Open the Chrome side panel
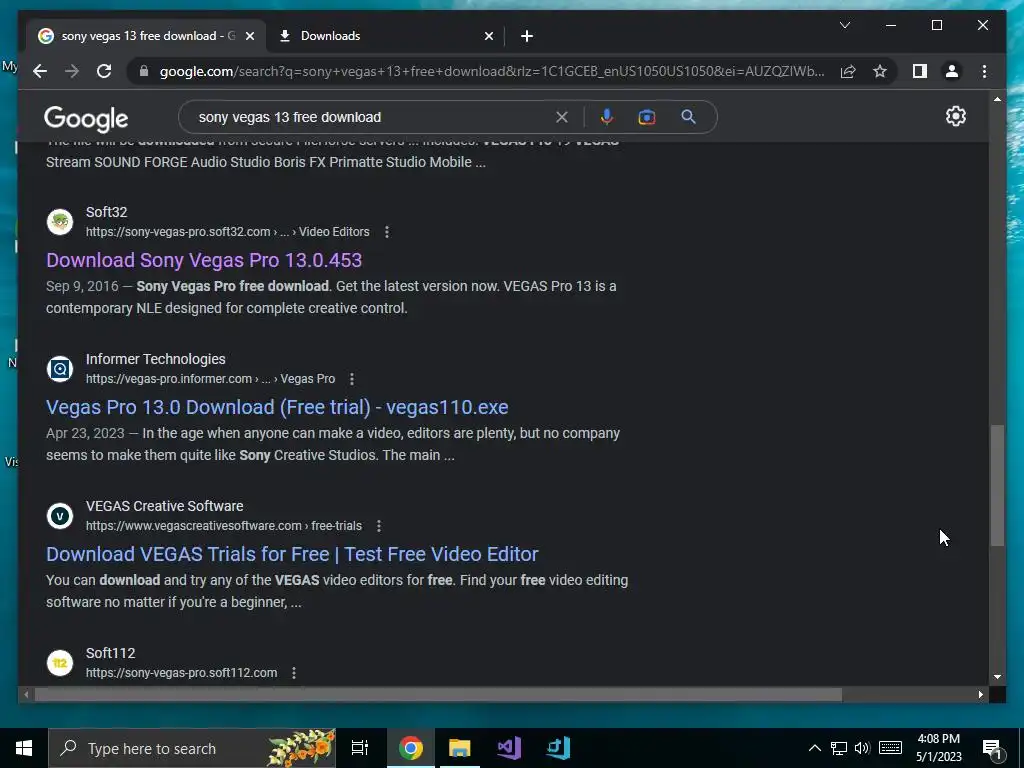Screen dimensions: 1024x768 [x=920, y=71]
